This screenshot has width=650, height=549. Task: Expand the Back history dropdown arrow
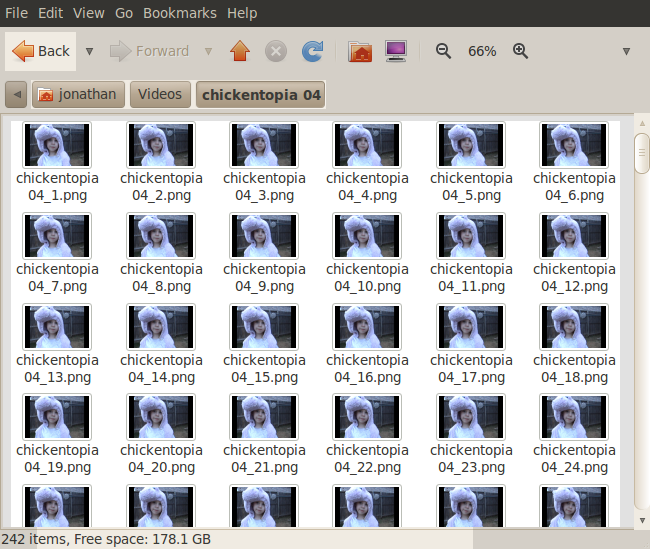[x=89, y=51]
